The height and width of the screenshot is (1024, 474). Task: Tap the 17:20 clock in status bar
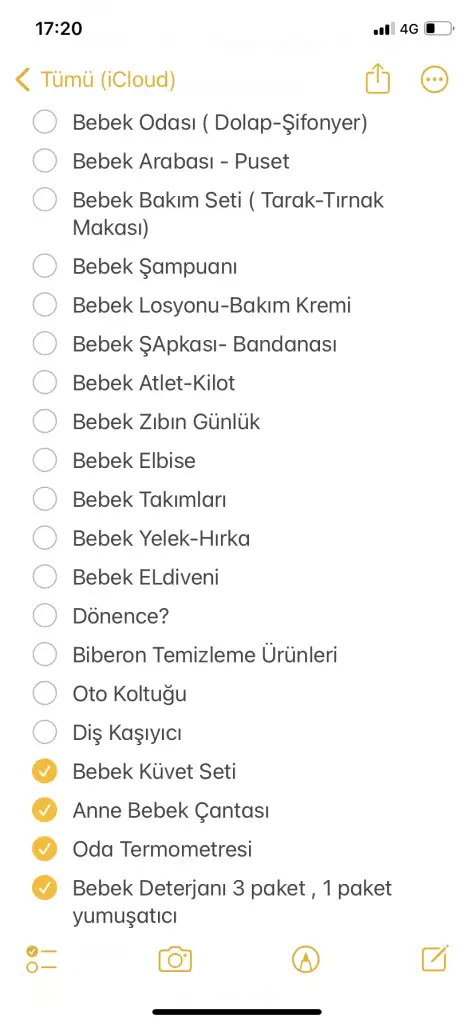(x=59, y=29)
